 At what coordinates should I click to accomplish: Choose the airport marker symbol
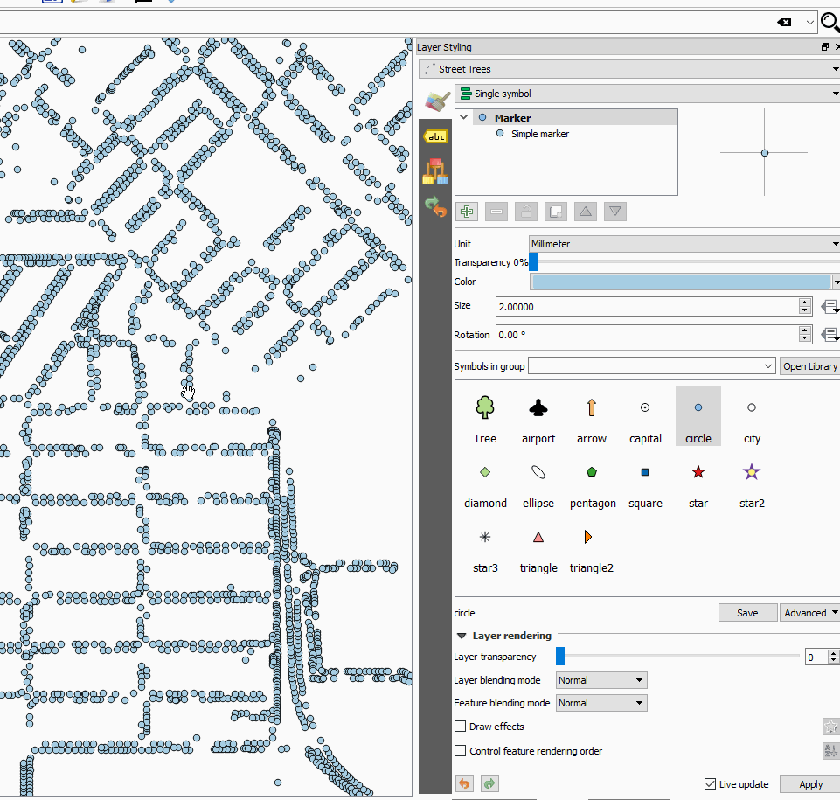tap(538, 408)
